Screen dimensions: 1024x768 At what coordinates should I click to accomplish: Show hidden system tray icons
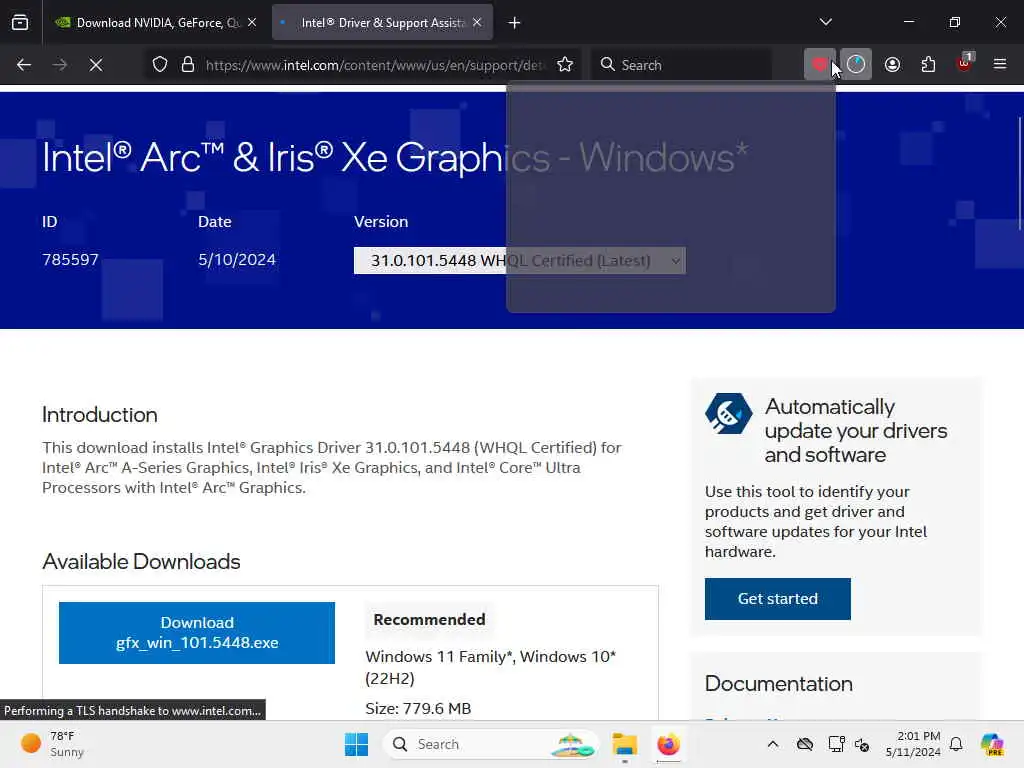(773, 744)
